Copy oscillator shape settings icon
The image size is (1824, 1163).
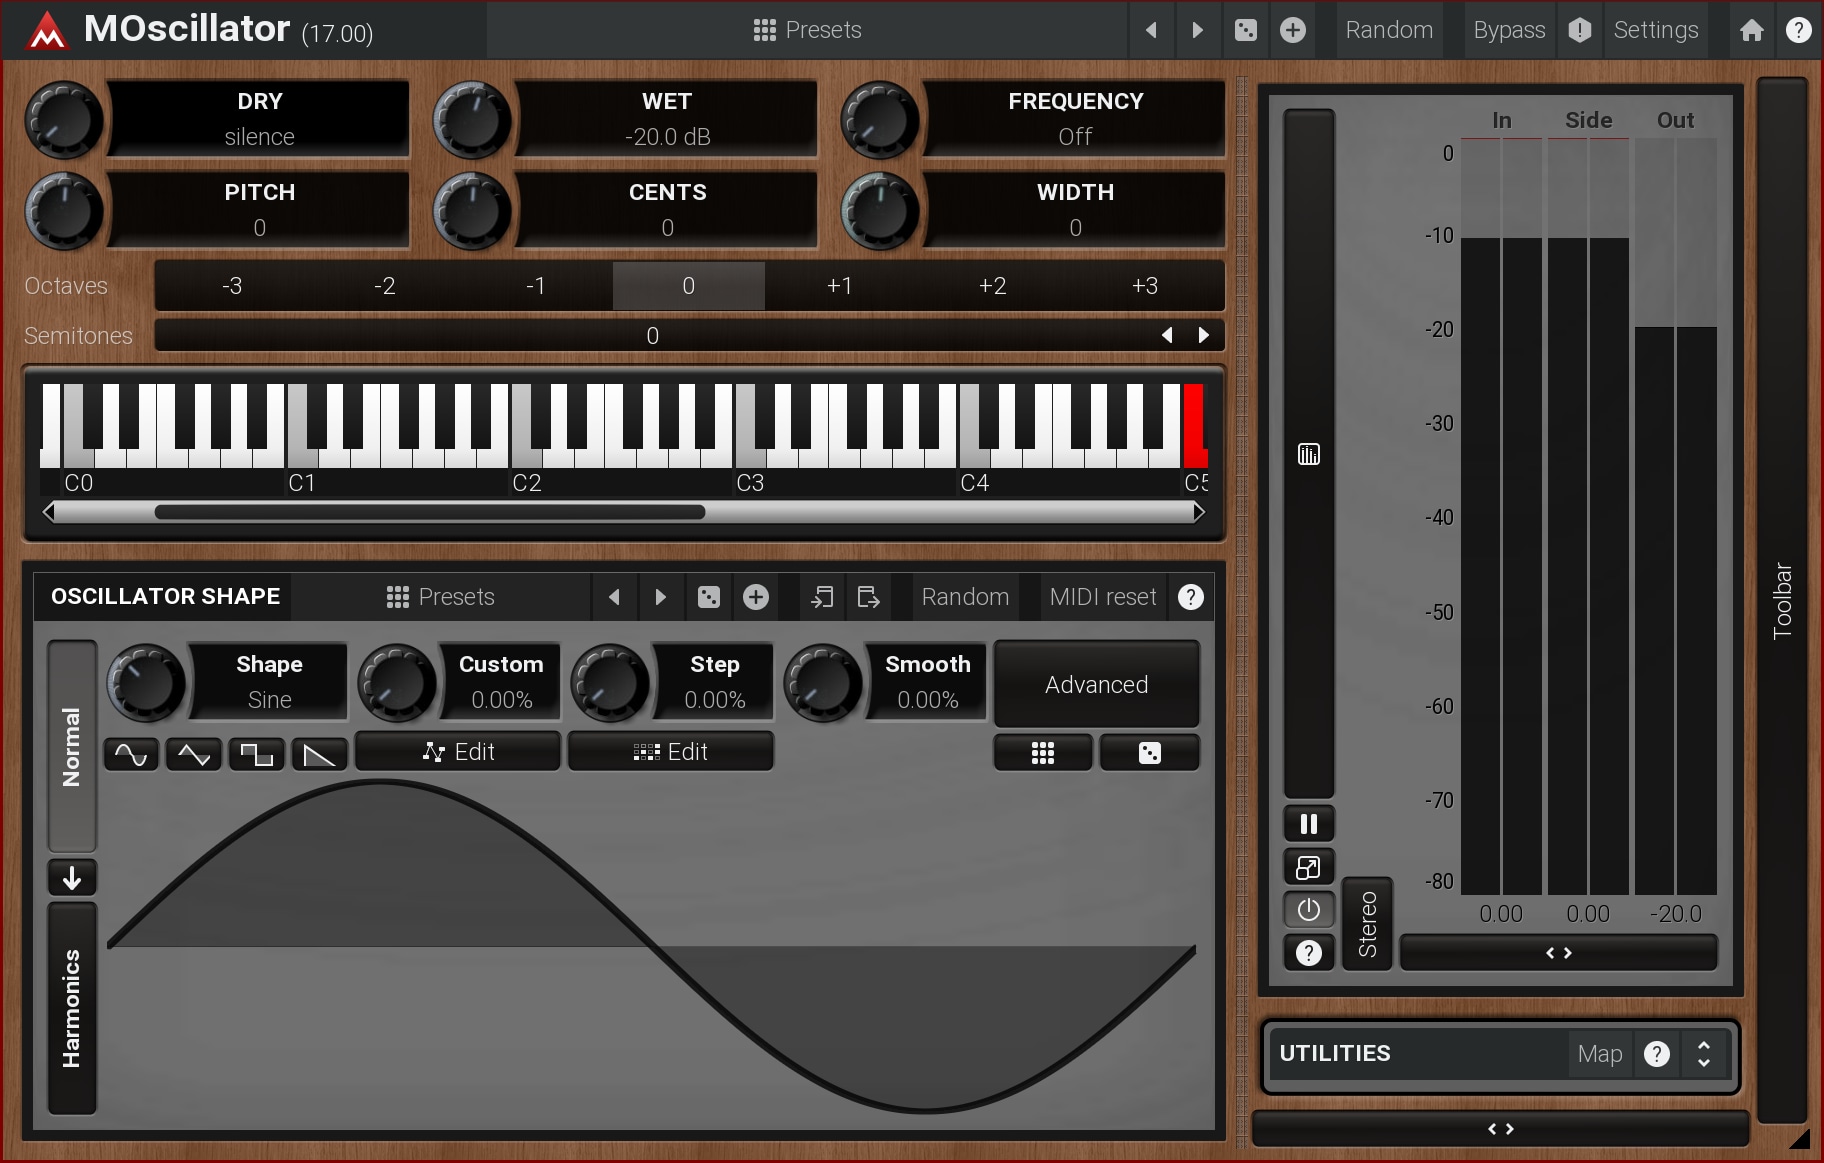pyautogui.click(x=822, y=597)
